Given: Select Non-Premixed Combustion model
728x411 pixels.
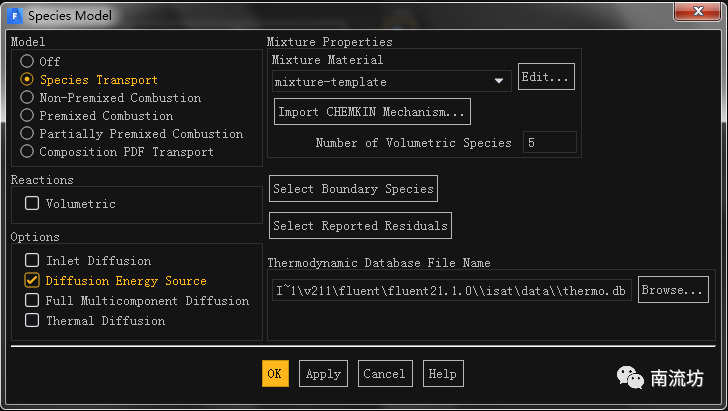Looking at the screenshot, I should pyautogui.click(x=27, y=98).
